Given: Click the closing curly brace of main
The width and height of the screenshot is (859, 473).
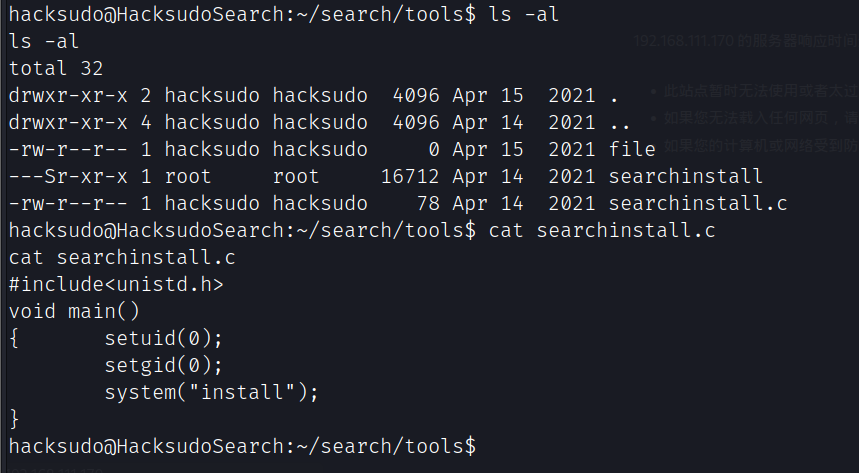Looking at the screenshot, I should [14, 418].
